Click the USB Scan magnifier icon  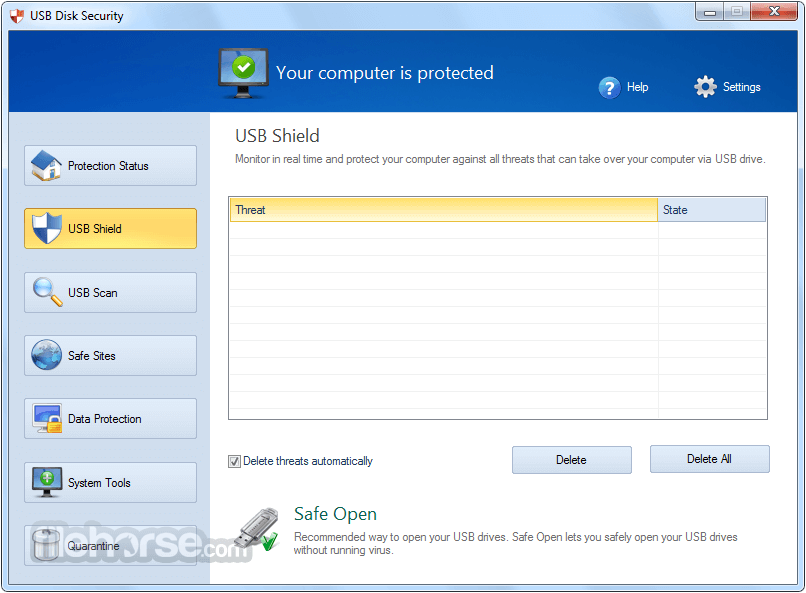(47, 292)
